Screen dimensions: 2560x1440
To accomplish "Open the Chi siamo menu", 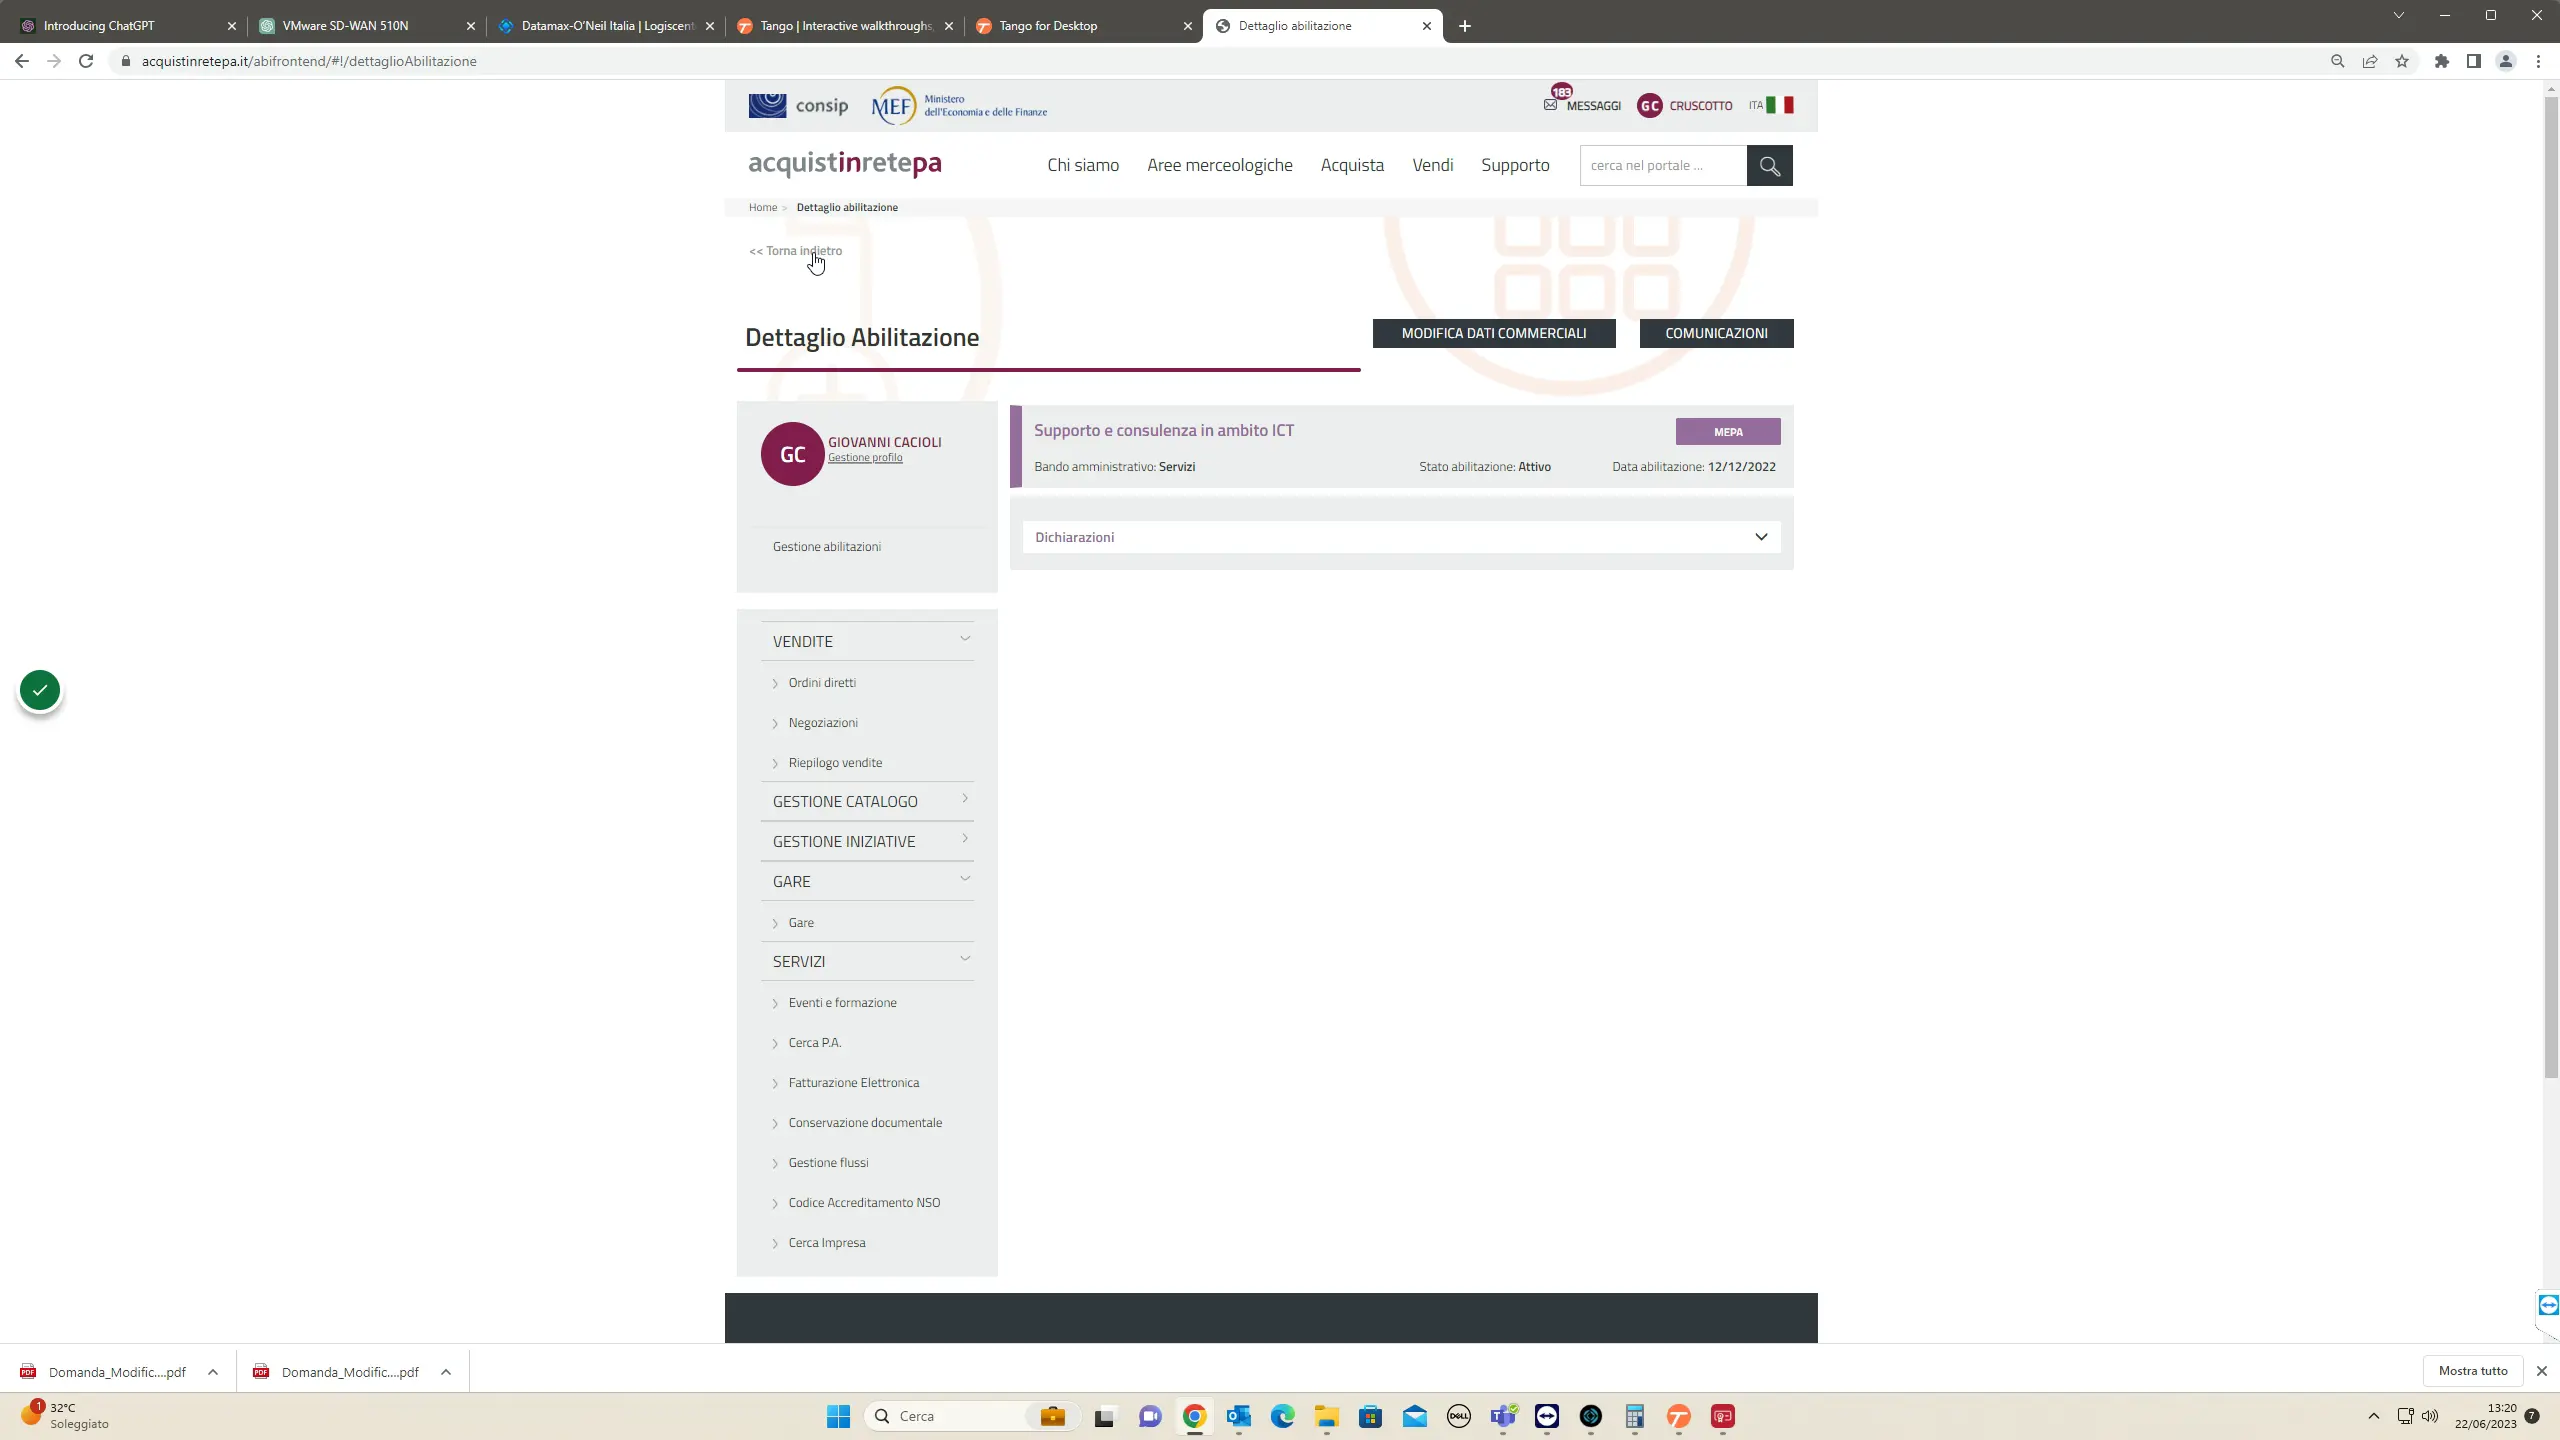I will point(1083,165).
